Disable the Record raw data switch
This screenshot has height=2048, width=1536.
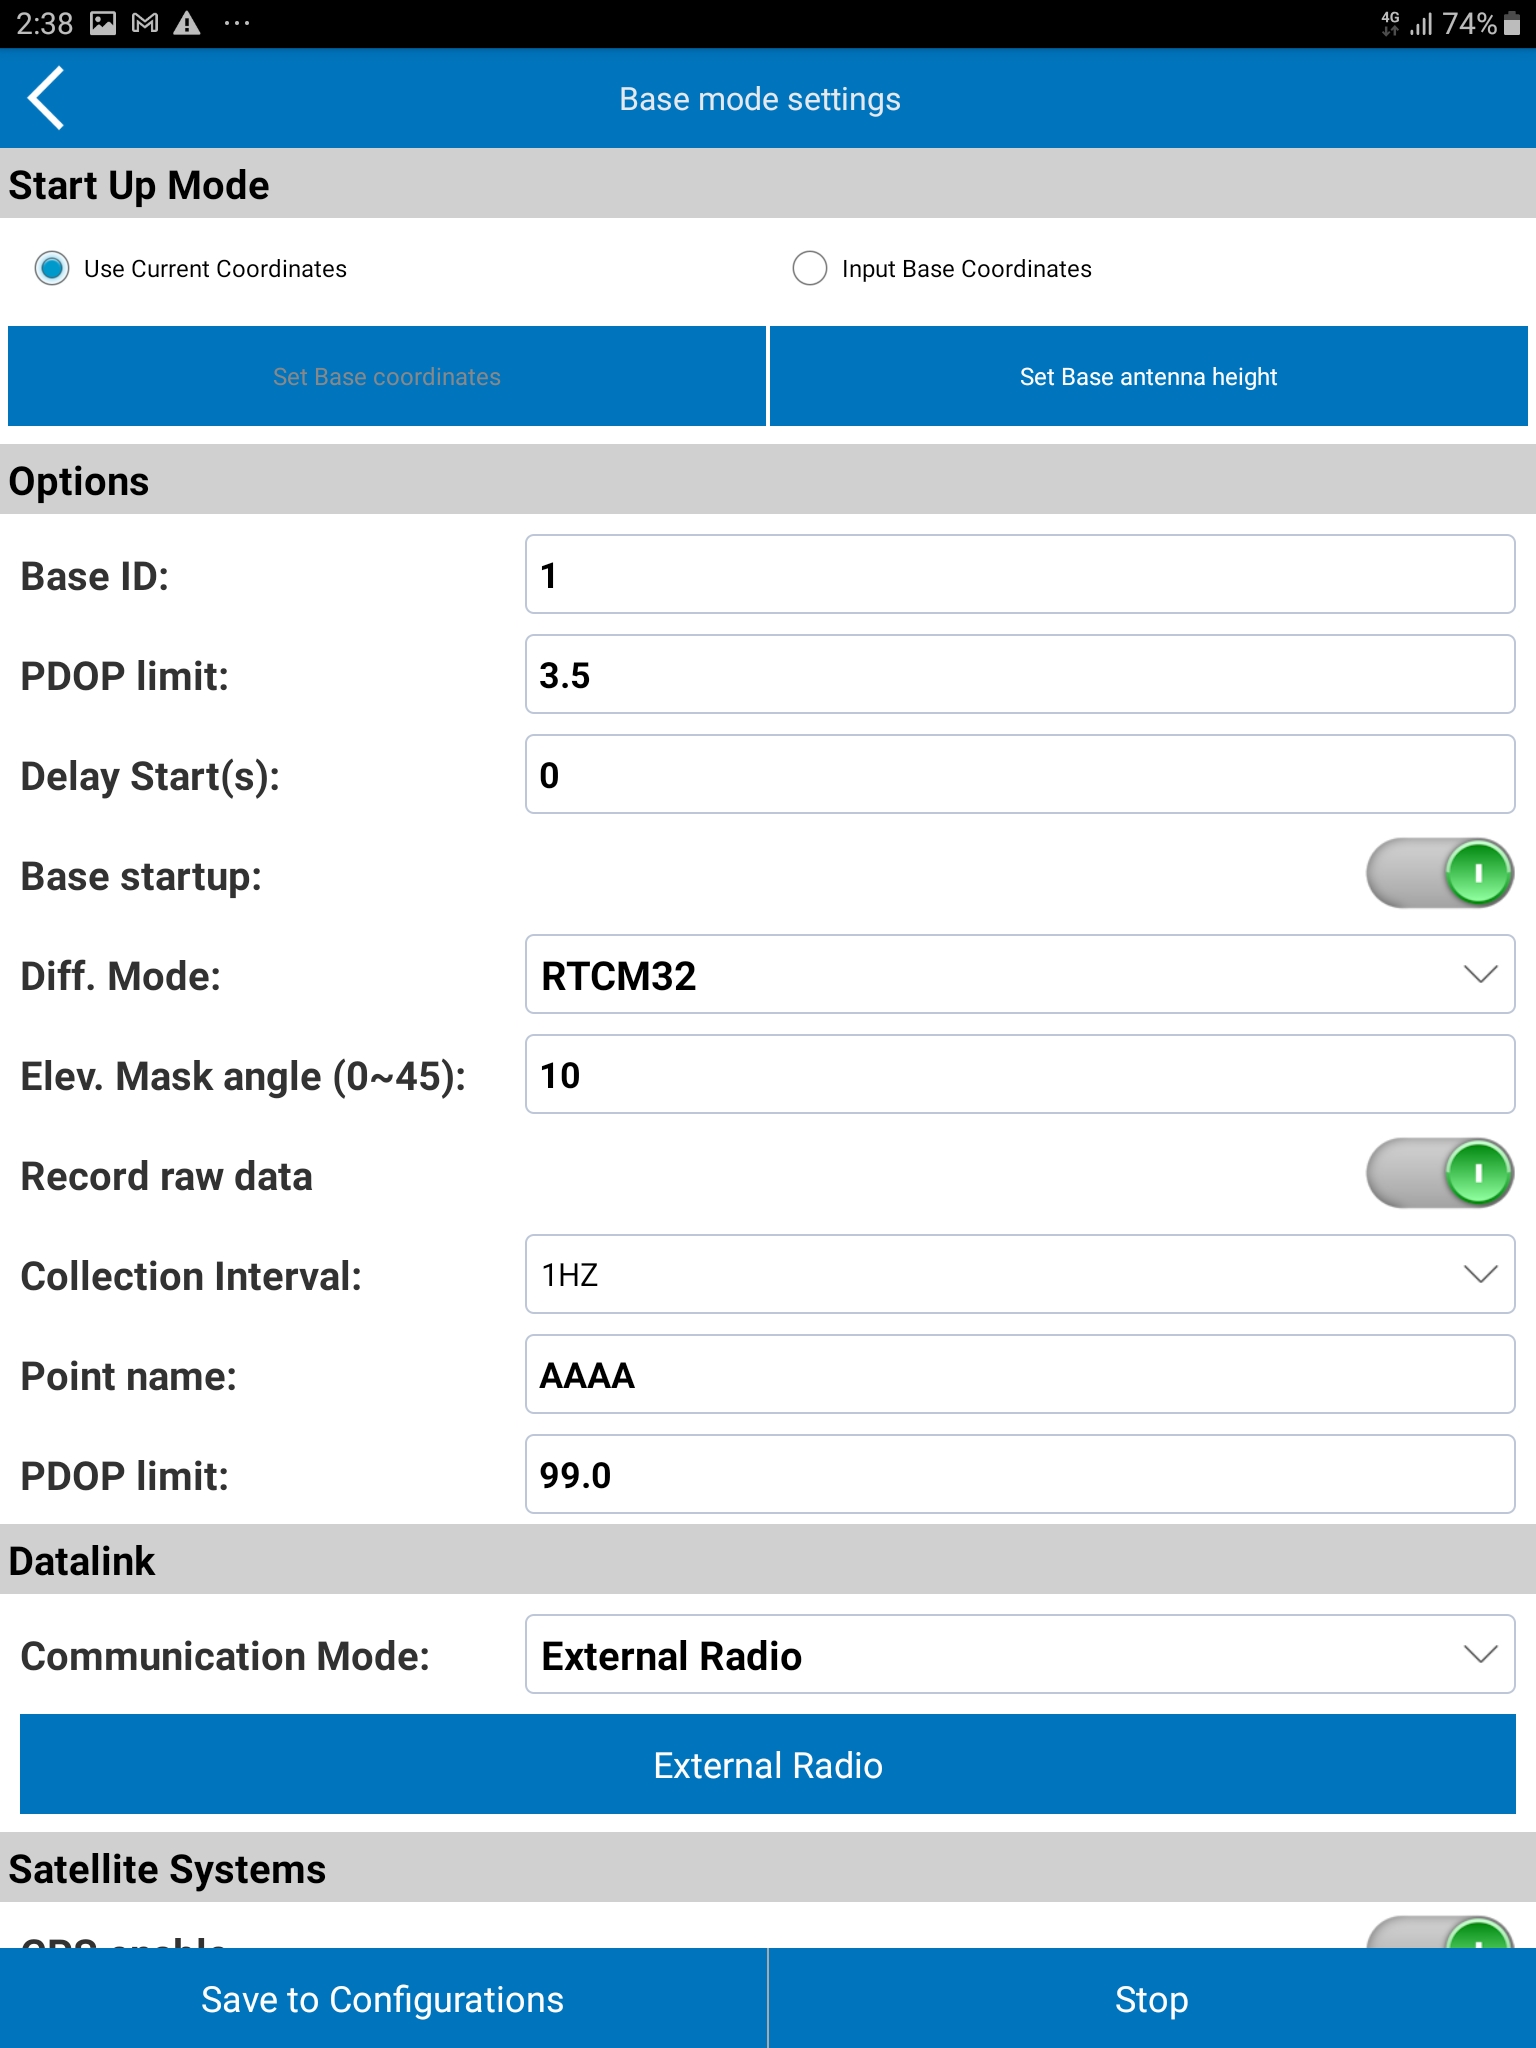[x=1439, y=1174]
